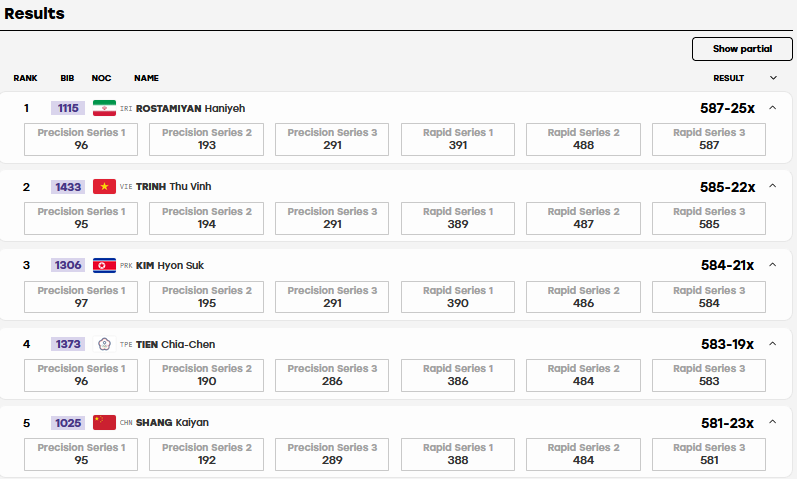Click the Vietnam flag icon

(104, 187)
